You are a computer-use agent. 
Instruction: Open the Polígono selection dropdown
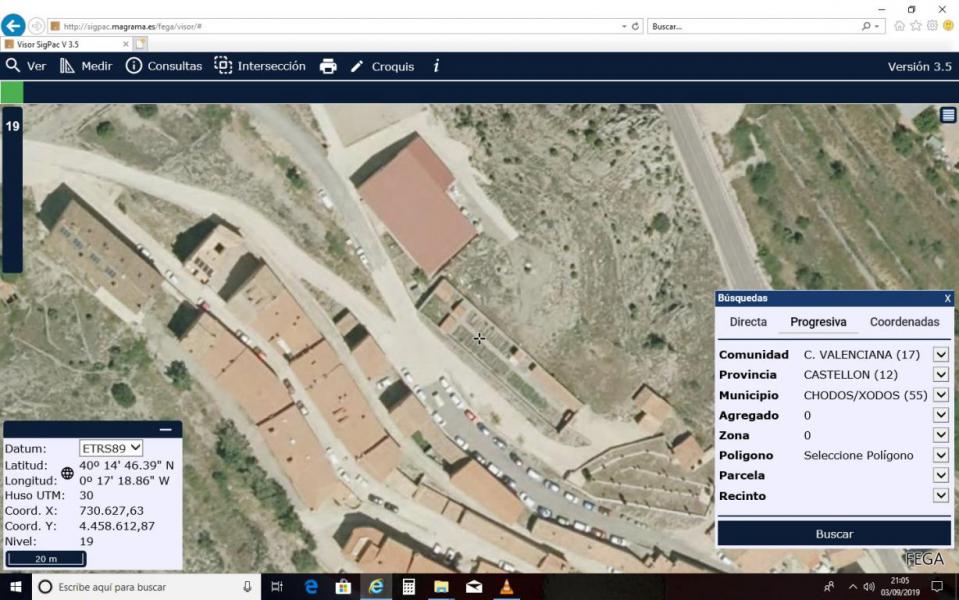coord(940,455)
